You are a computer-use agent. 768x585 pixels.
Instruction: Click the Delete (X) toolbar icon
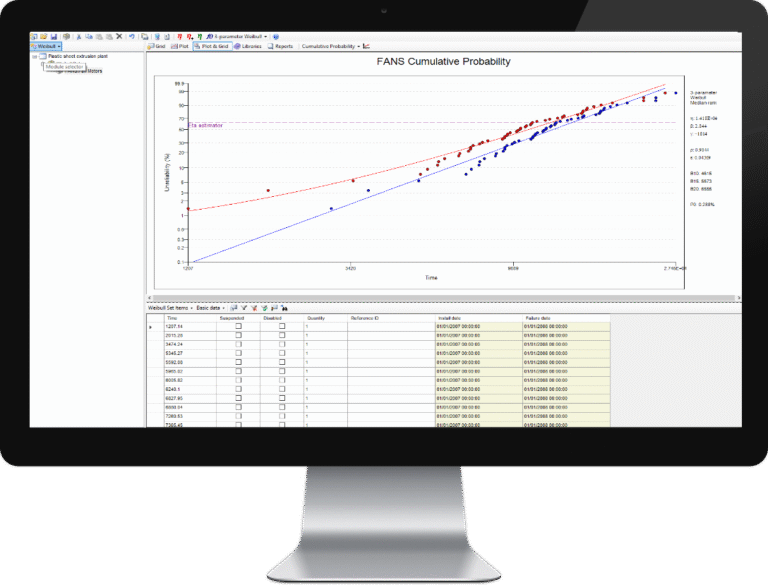pyautogui.click(x=119, y=36)
